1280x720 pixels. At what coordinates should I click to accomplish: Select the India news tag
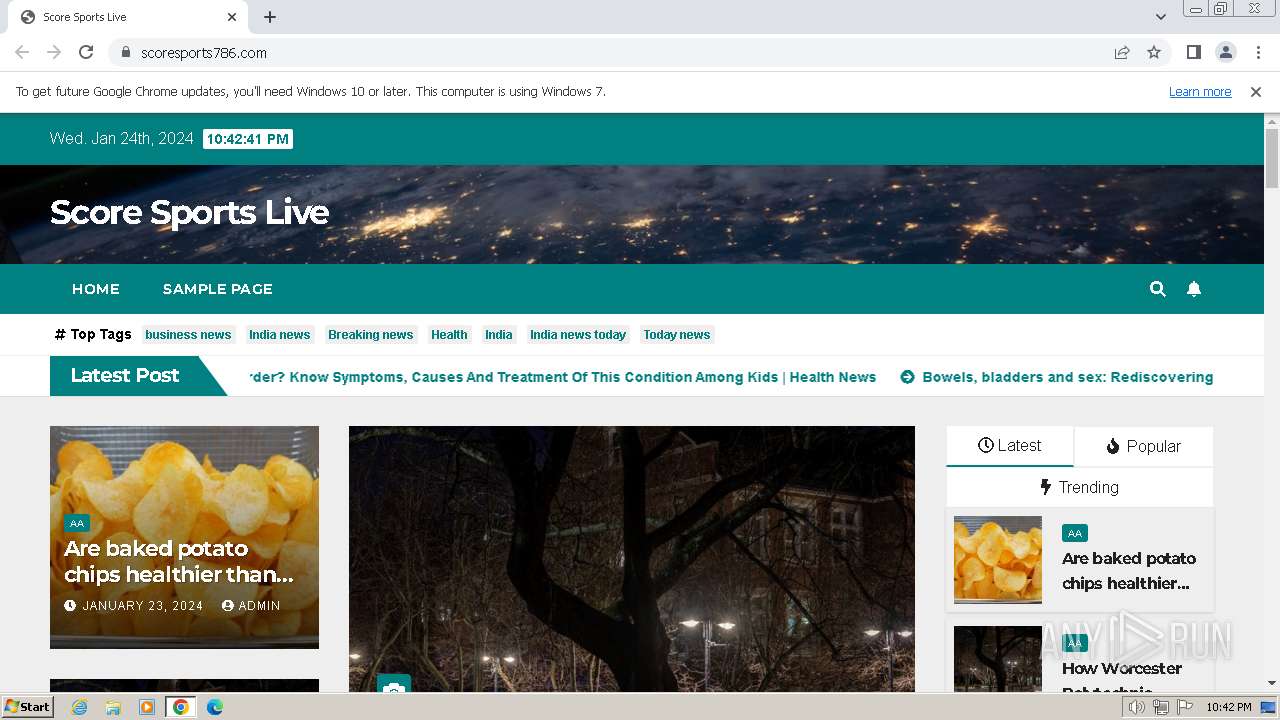[x=280, y=335]
